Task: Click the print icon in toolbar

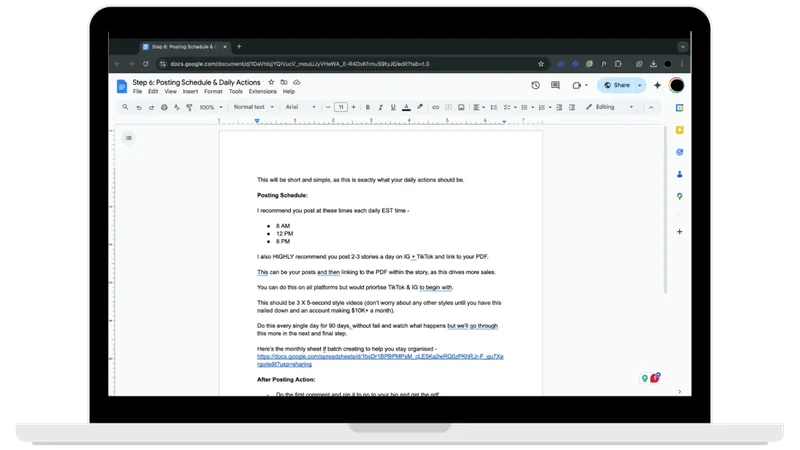Action: click(164, 107)
